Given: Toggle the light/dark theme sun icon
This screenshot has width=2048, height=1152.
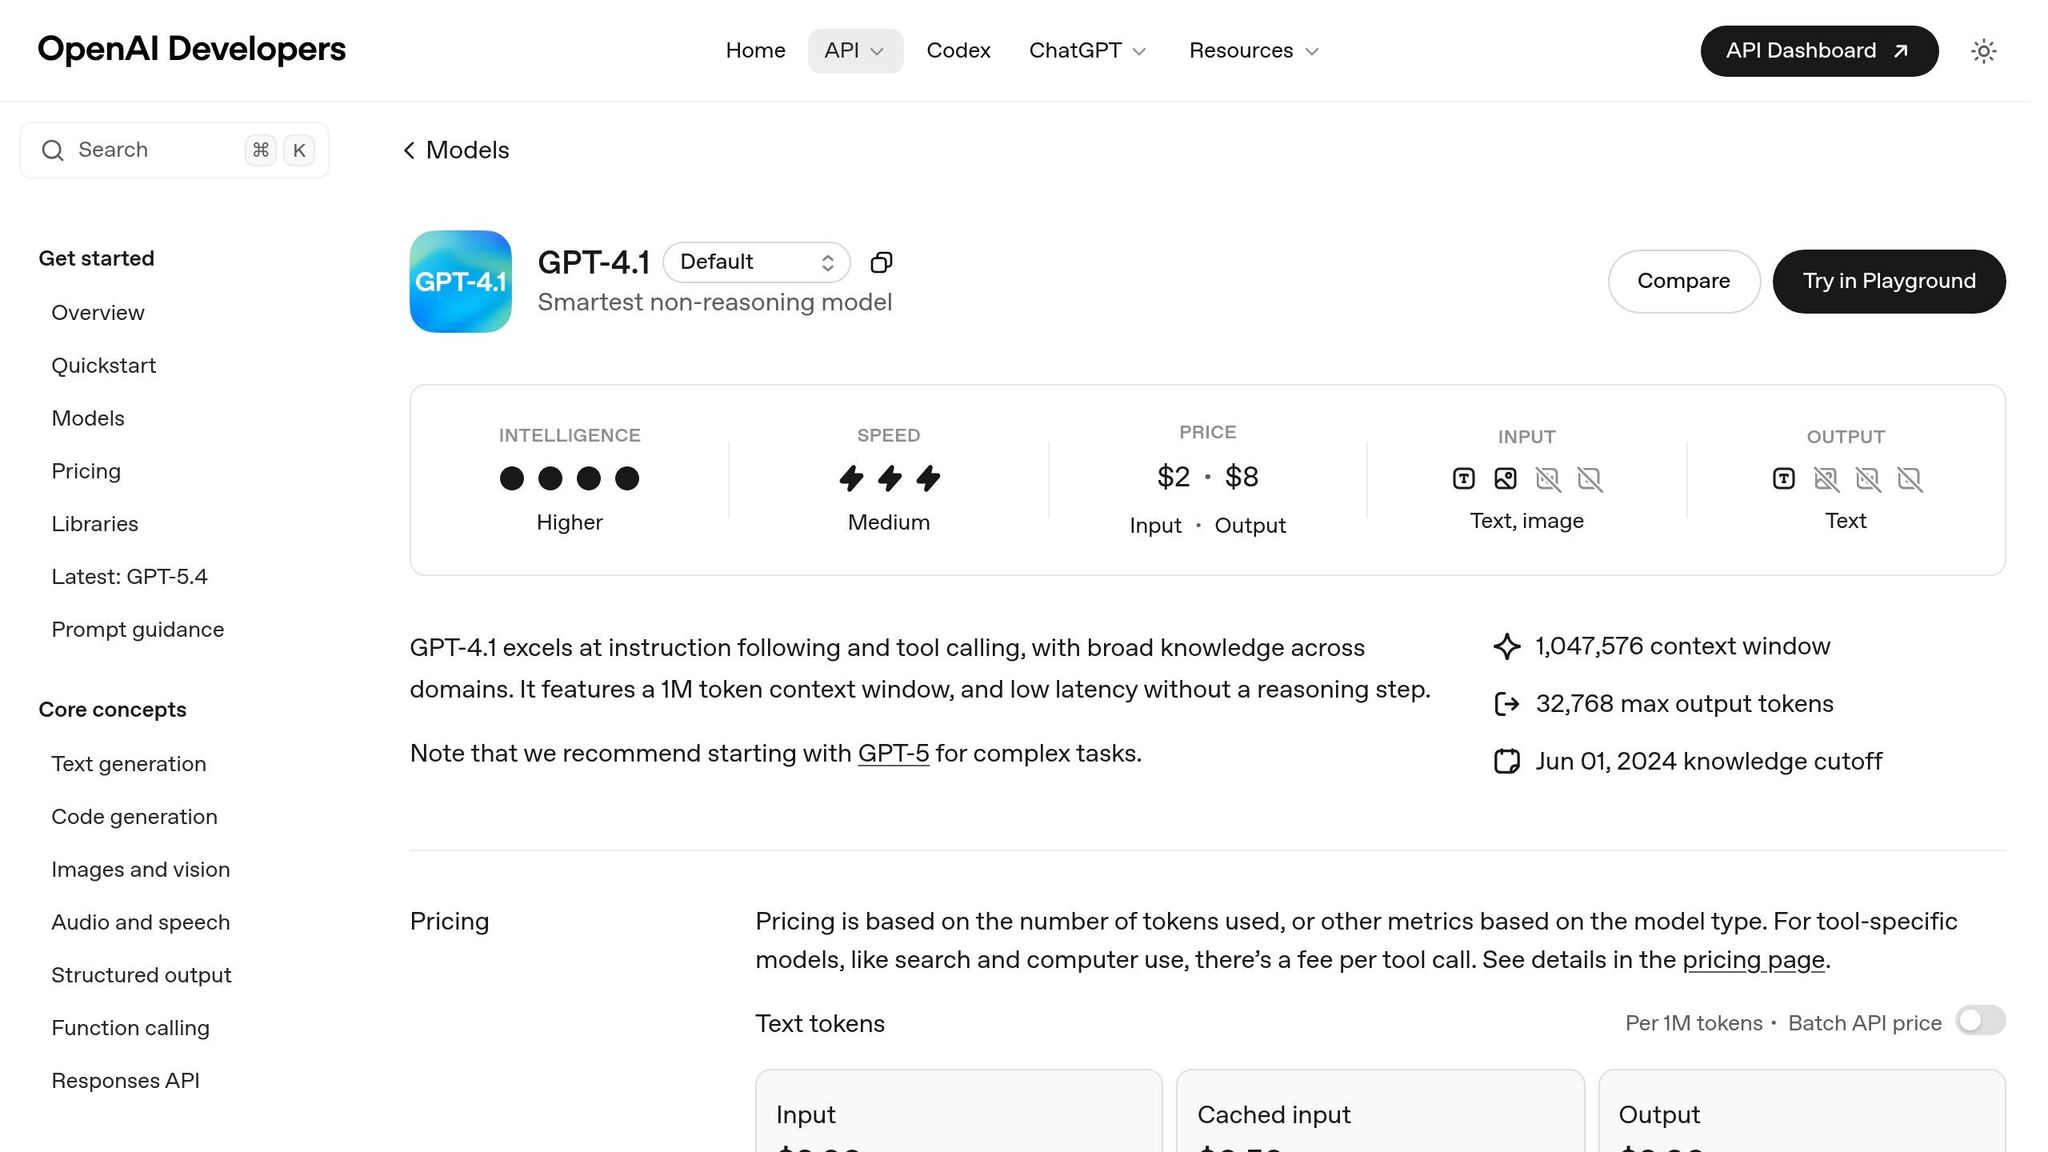Looking at the screenshot, I should click(1983, 51).
